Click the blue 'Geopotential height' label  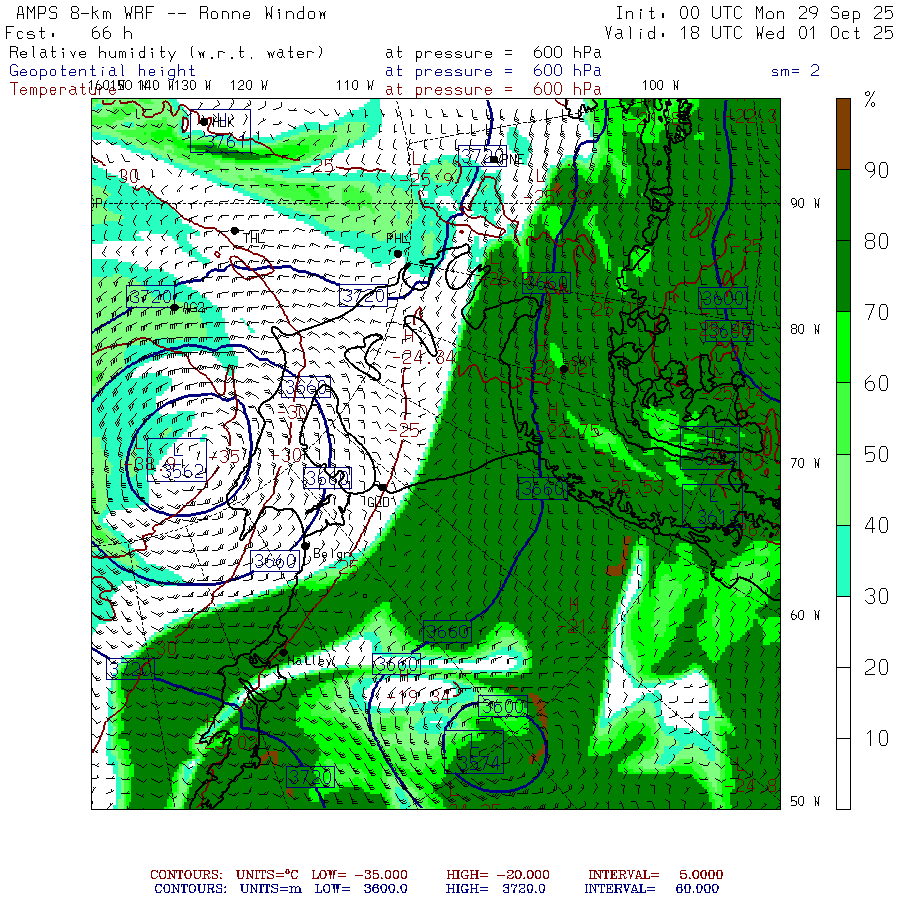click(103, 71)
